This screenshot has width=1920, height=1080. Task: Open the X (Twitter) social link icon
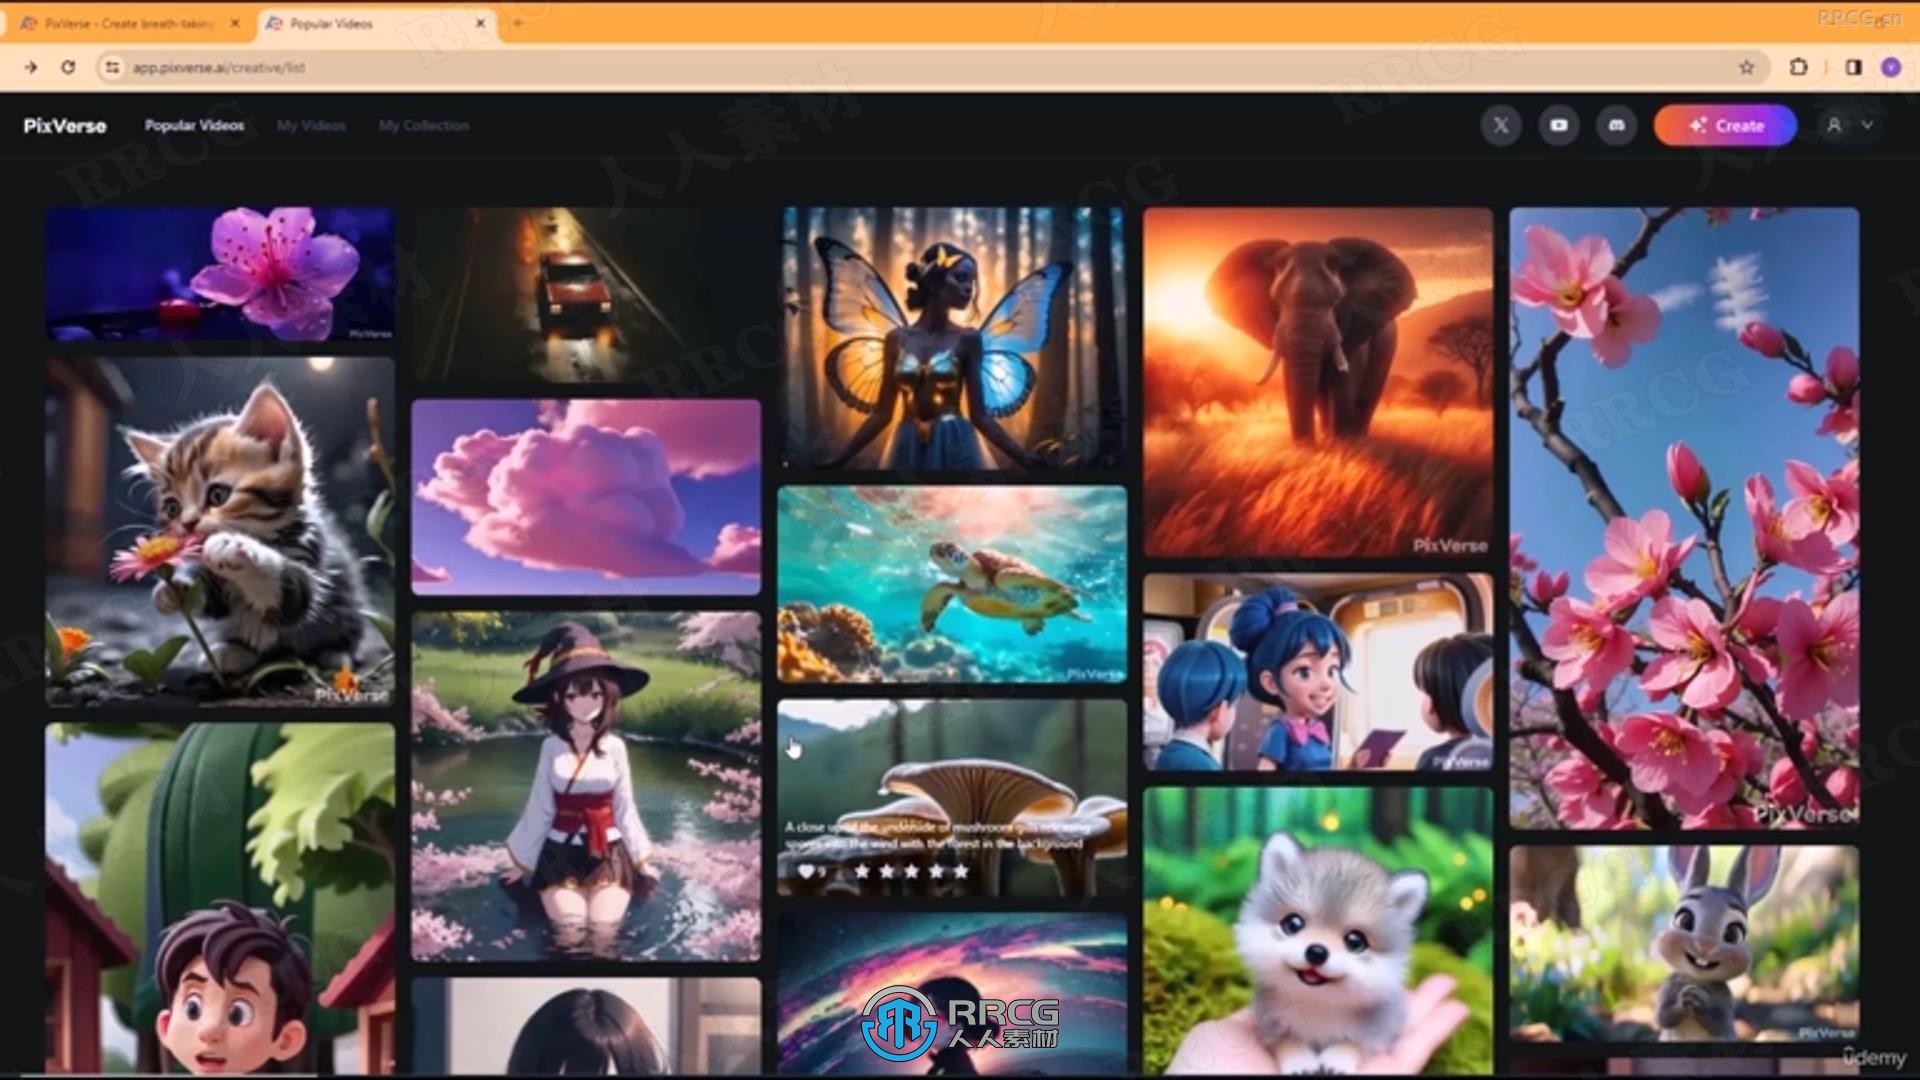(x=1501, y=125)
